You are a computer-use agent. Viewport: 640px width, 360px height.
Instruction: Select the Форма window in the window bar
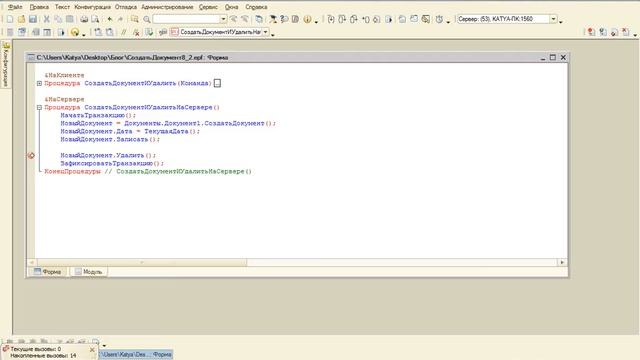(x=136, y=354)
